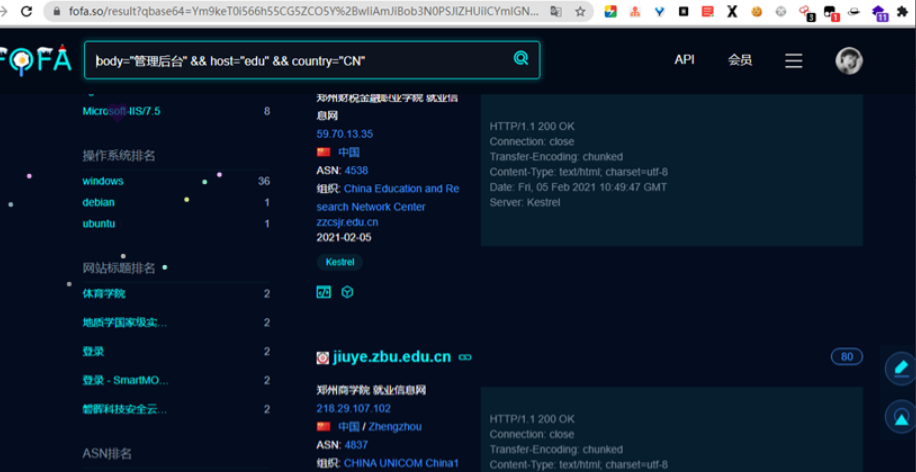Open the purple extension with badge 11
The width and height of the screenshot is (916, 472).
[x=880, y=12]
